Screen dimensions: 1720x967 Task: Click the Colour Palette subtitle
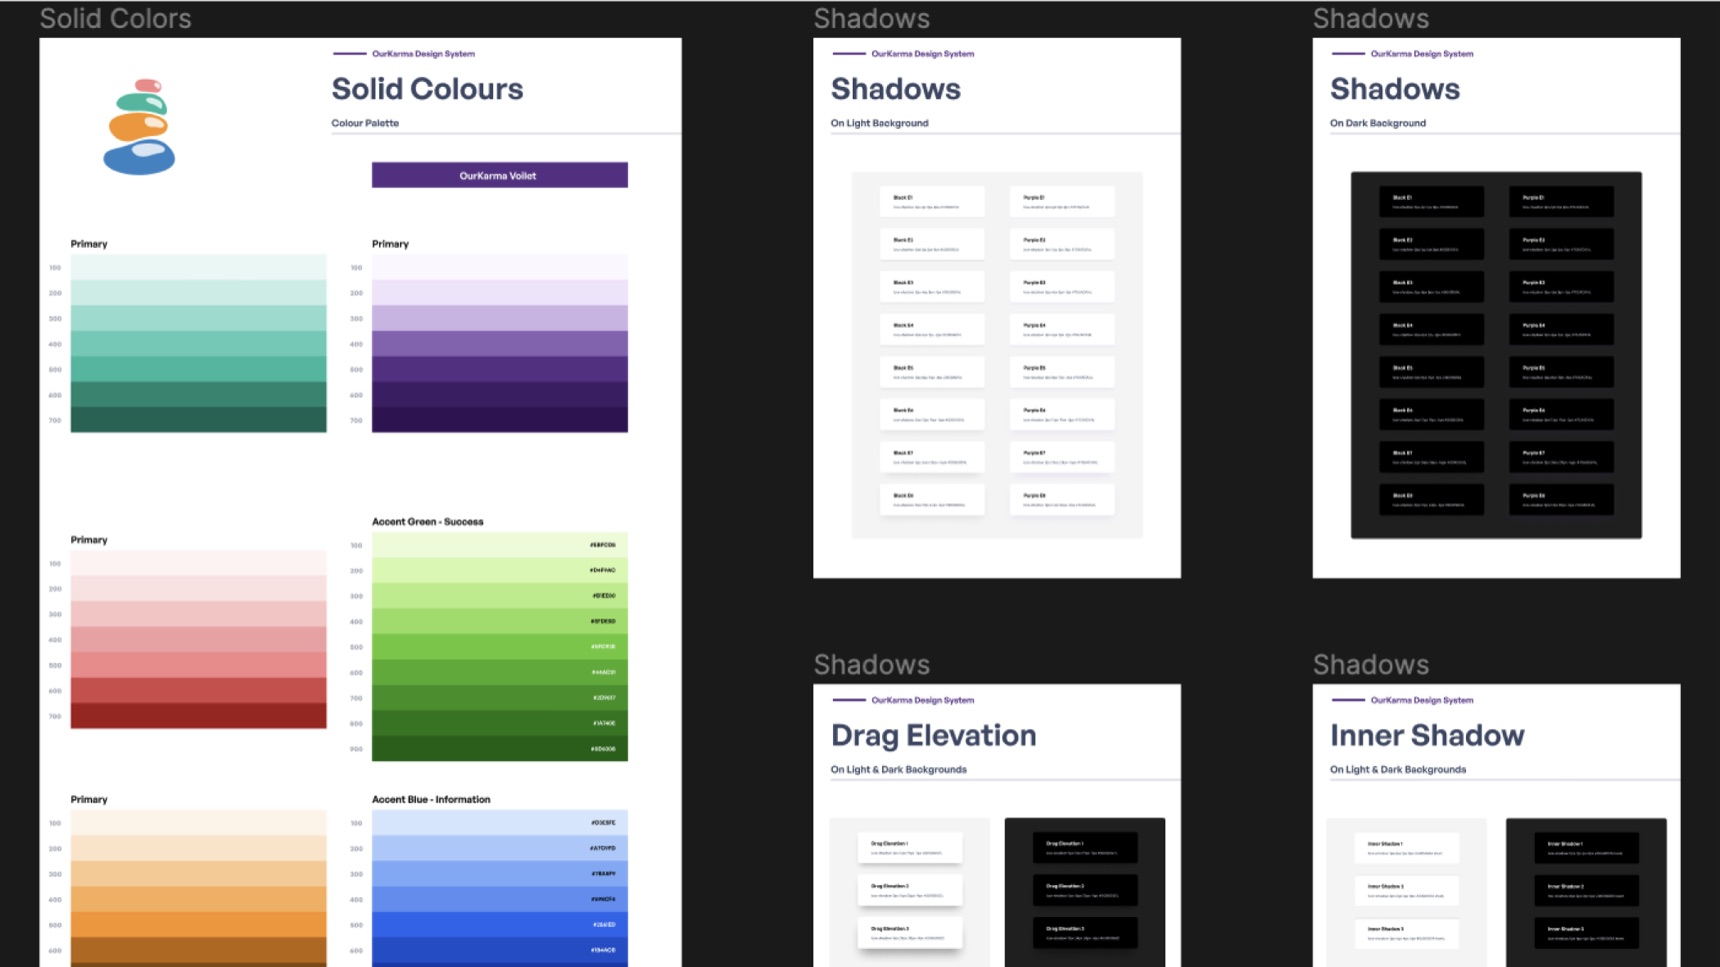tap(365, 123)
